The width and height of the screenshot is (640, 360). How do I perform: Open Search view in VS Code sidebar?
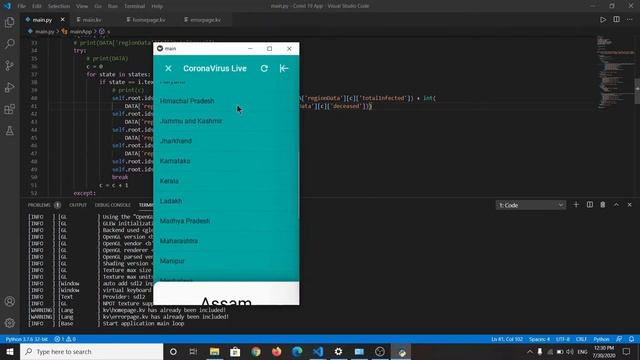(9, 44)
